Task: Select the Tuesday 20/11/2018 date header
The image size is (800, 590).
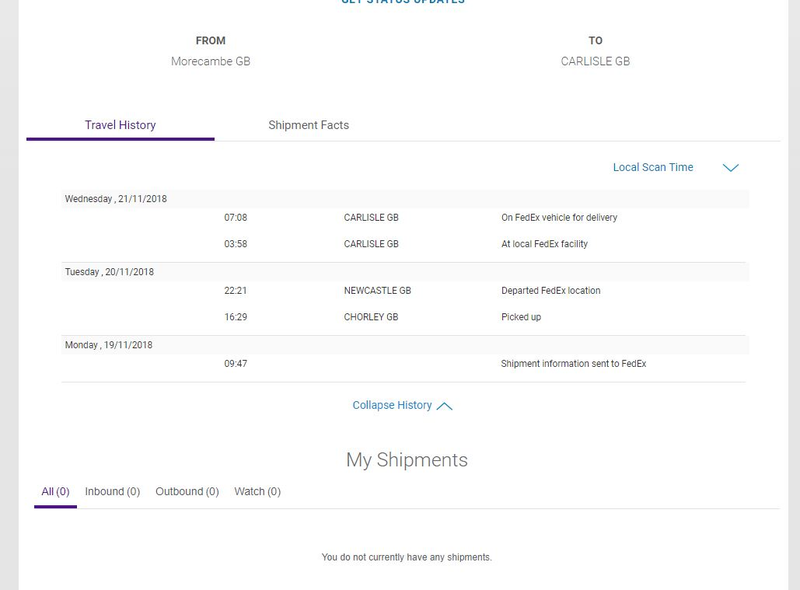Action: (x=405, y=272)
